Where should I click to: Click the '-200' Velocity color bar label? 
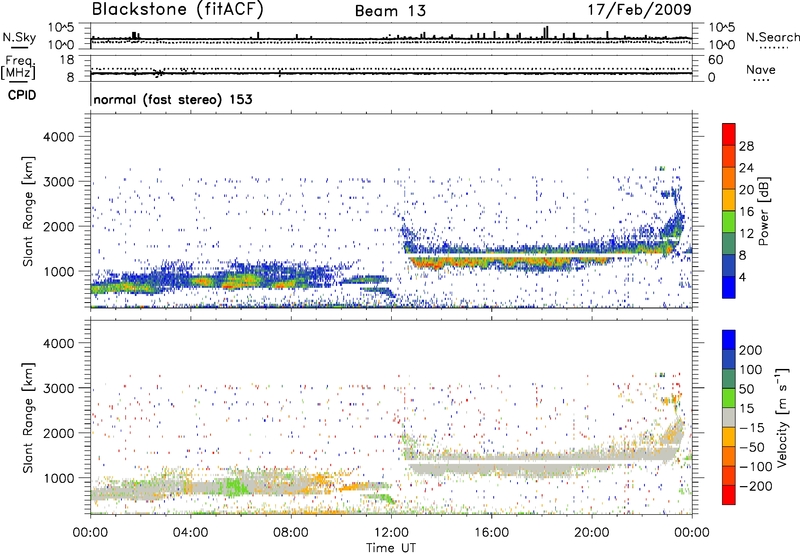756,486
